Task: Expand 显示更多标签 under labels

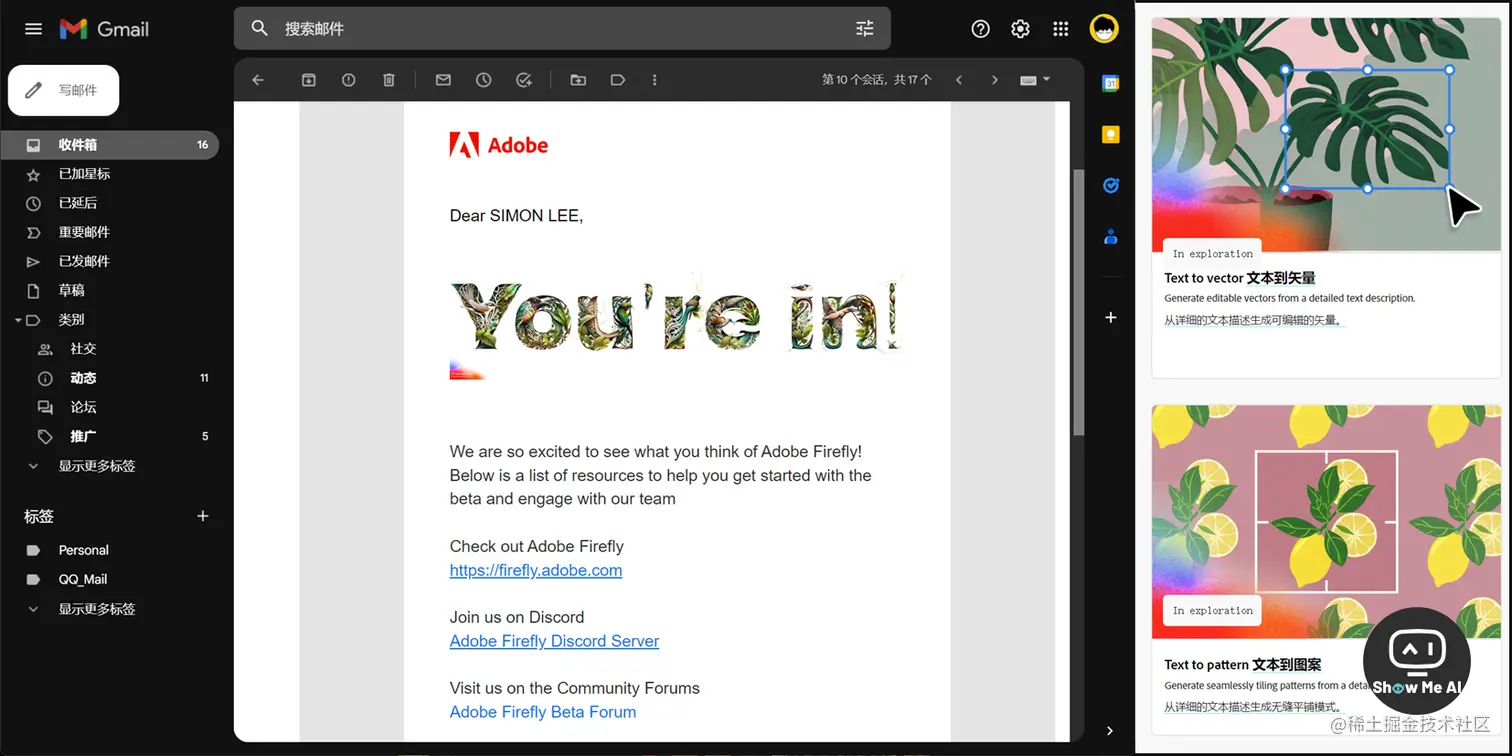Action: 96,609
